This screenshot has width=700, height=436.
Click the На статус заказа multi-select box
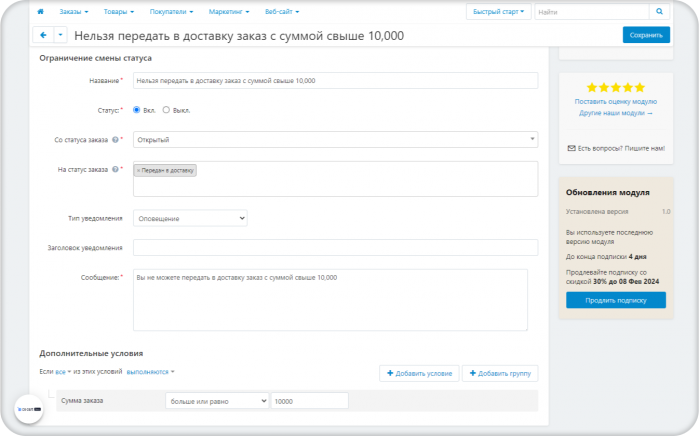(335, 179)
